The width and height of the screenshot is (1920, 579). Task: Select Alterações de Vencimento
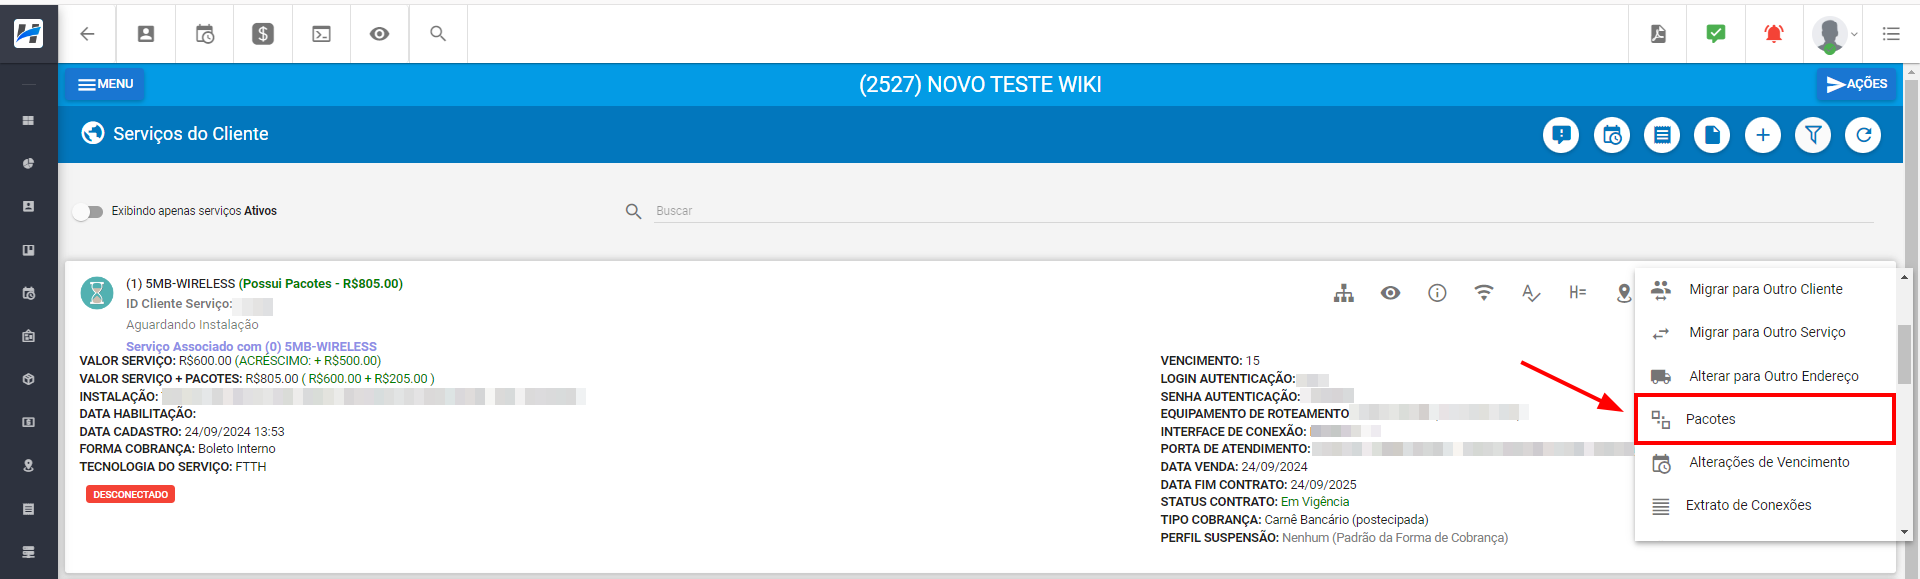click(1765, 462)
